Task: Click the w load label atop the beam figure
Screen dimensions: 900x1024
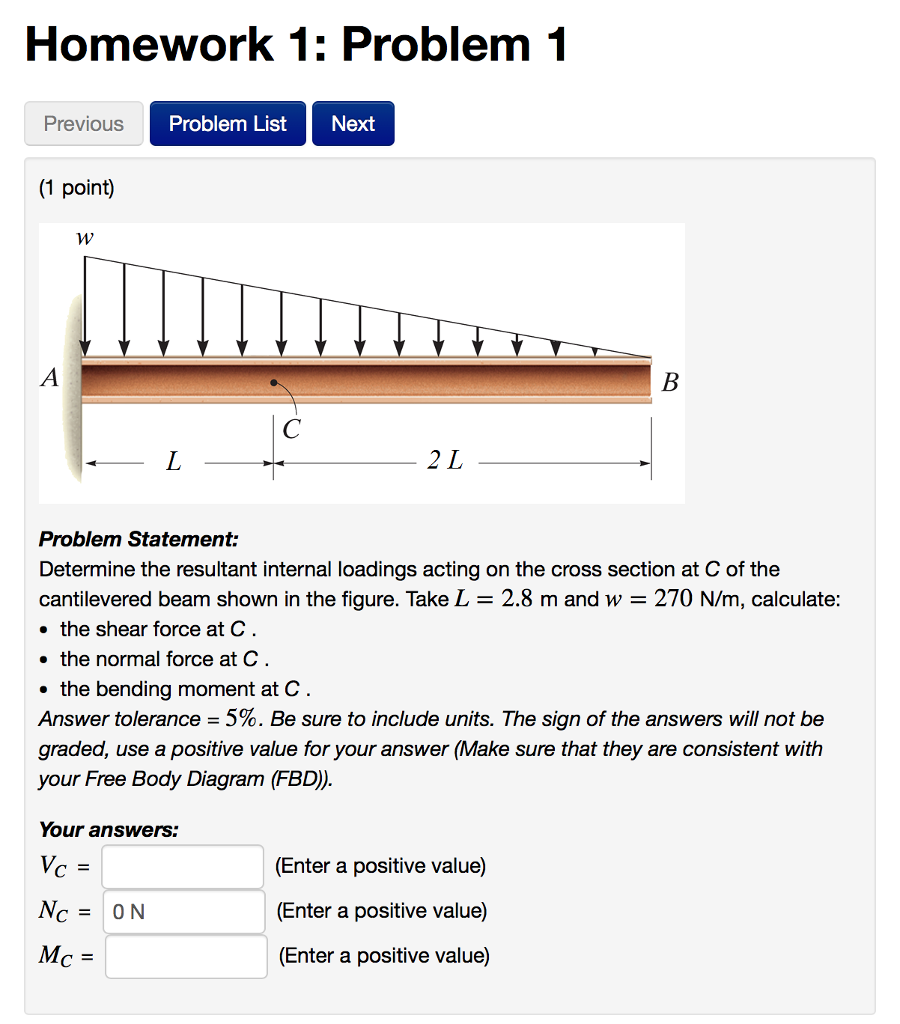Action: [85, 238]
